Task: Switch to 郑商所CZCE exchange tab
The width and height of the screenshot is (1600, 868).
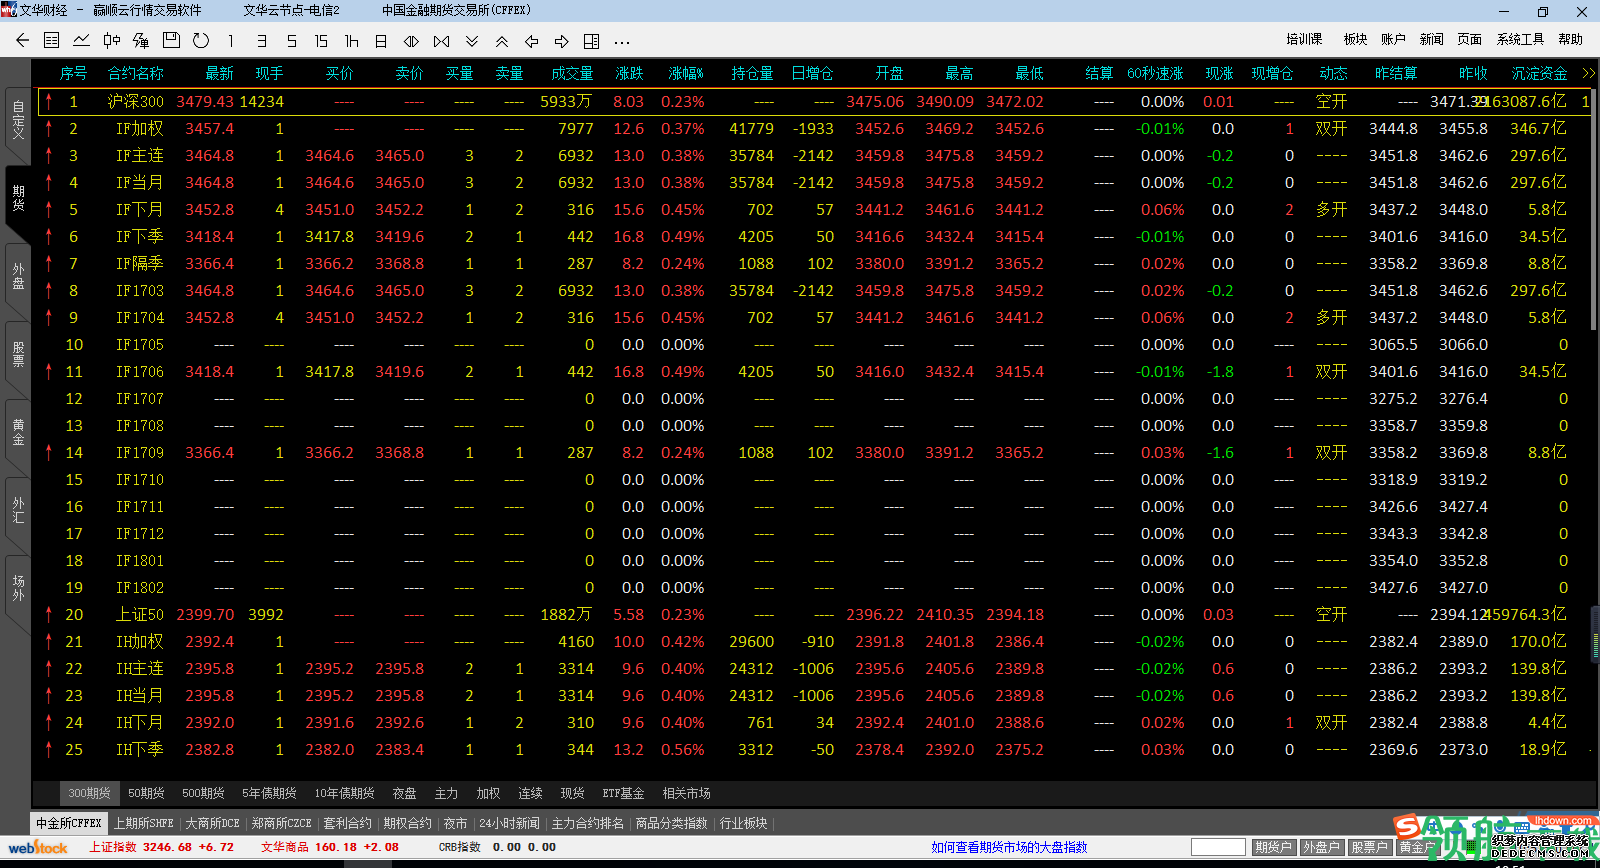Action: (x=282, y=823)
